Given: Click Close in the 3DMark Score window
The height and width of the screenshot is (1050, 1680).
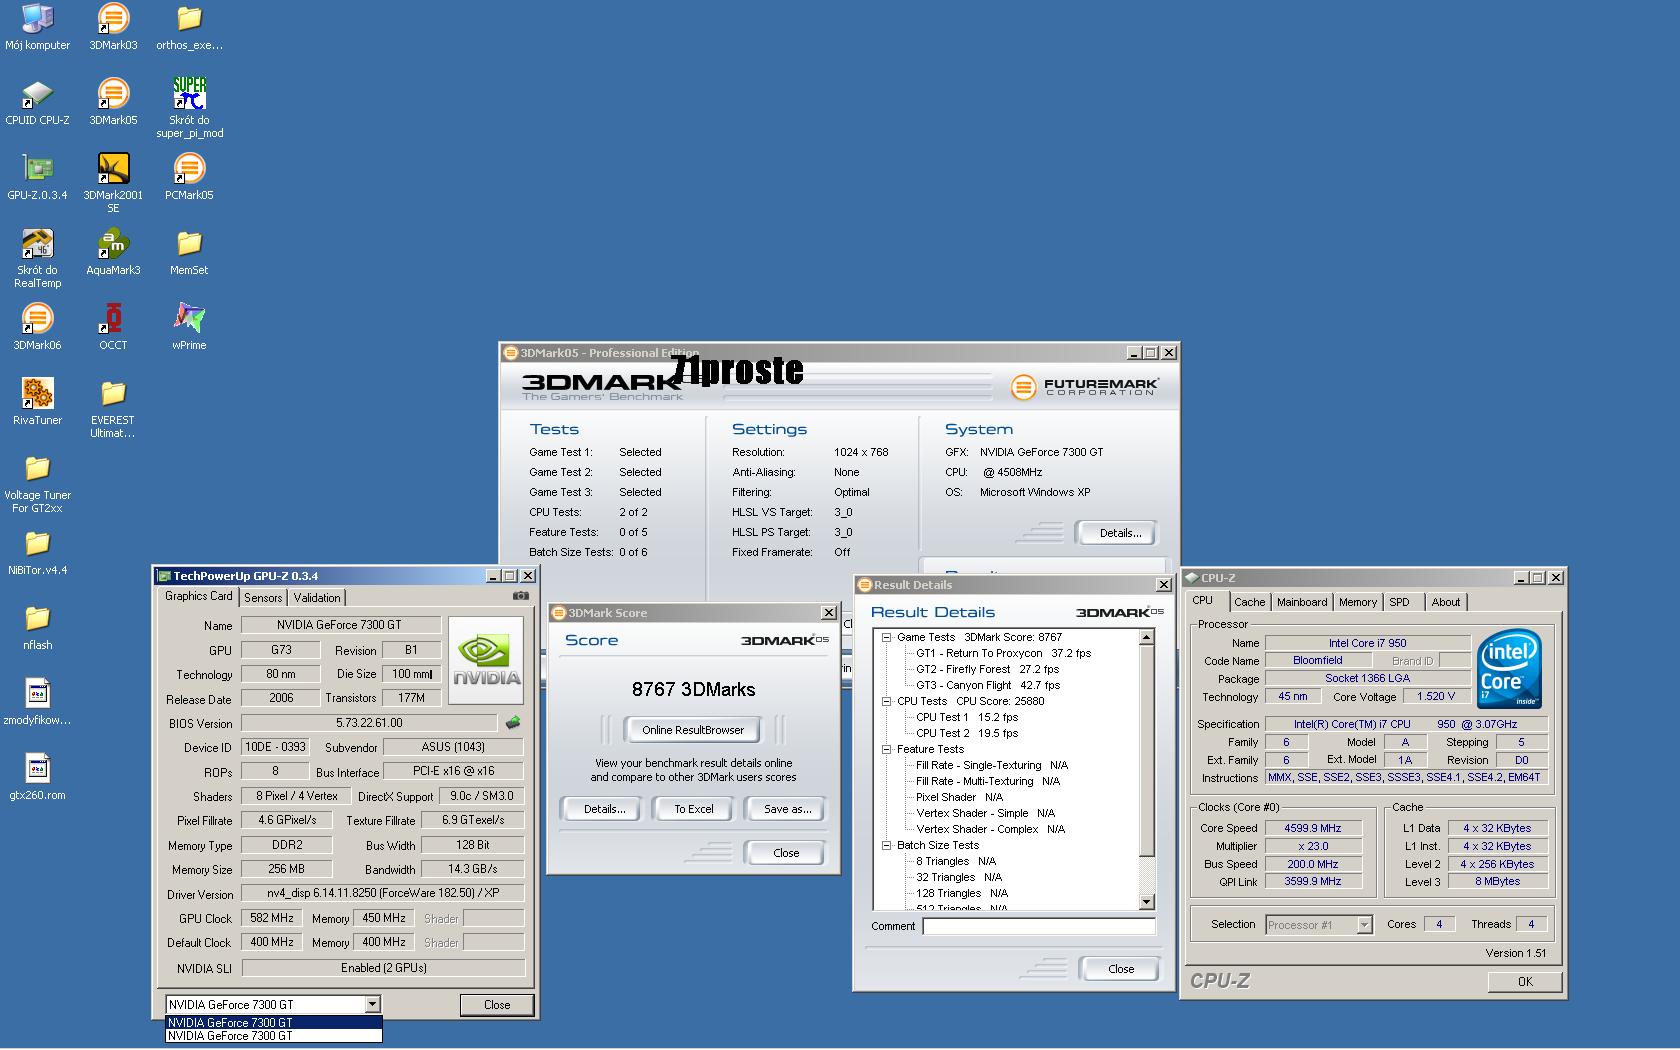Looking at the screenshot, I should coord(786,853).
